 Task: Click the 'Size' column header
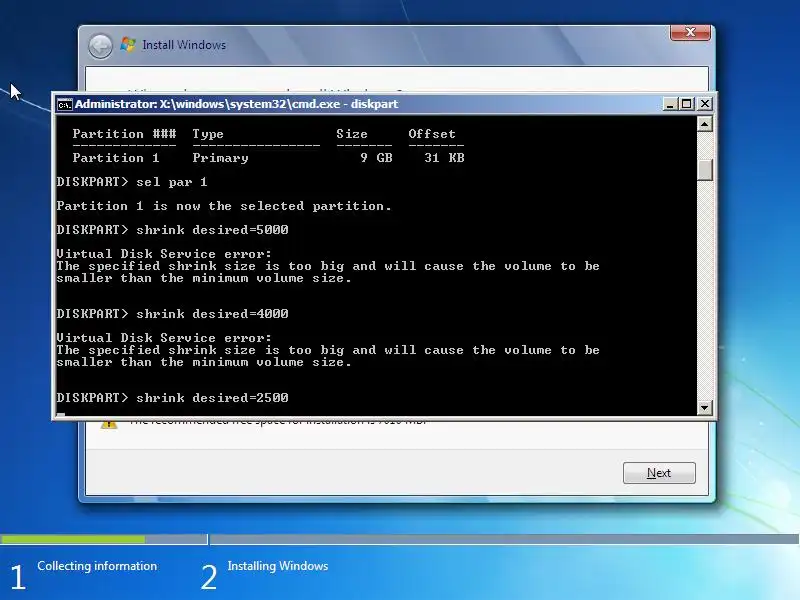352,134
